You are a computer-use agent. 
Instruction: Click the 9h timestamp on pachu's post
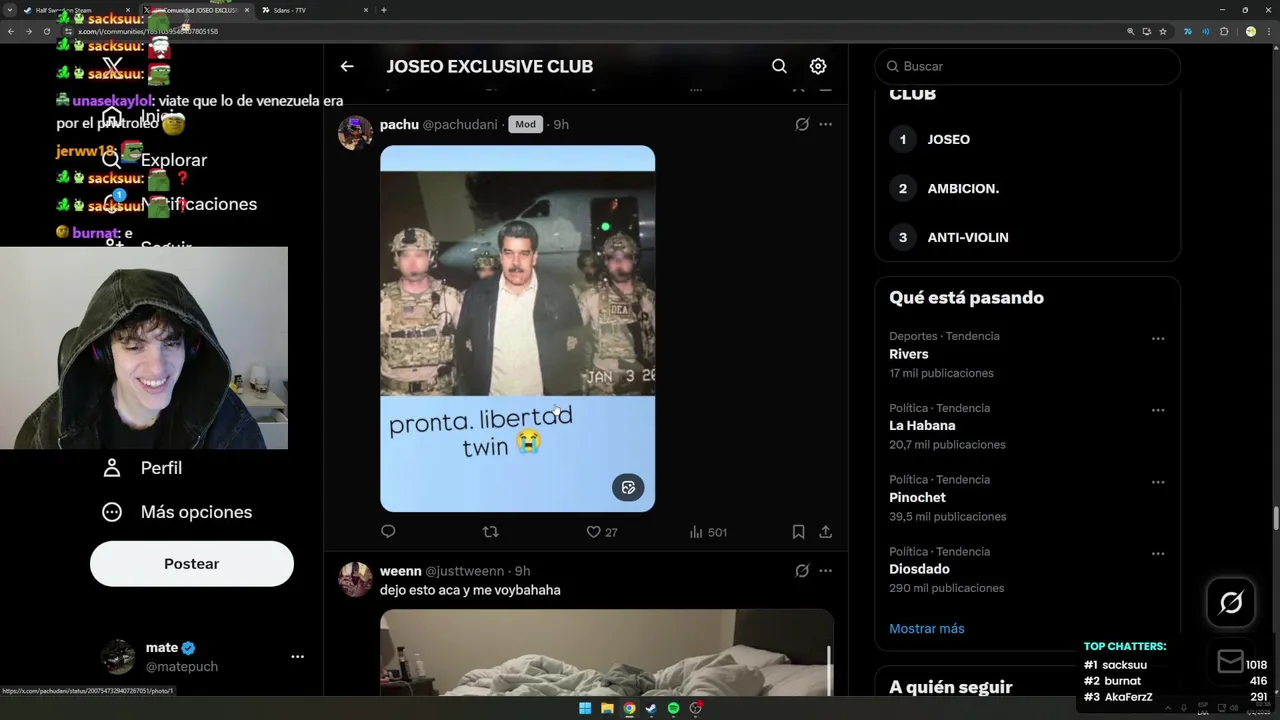561,124
